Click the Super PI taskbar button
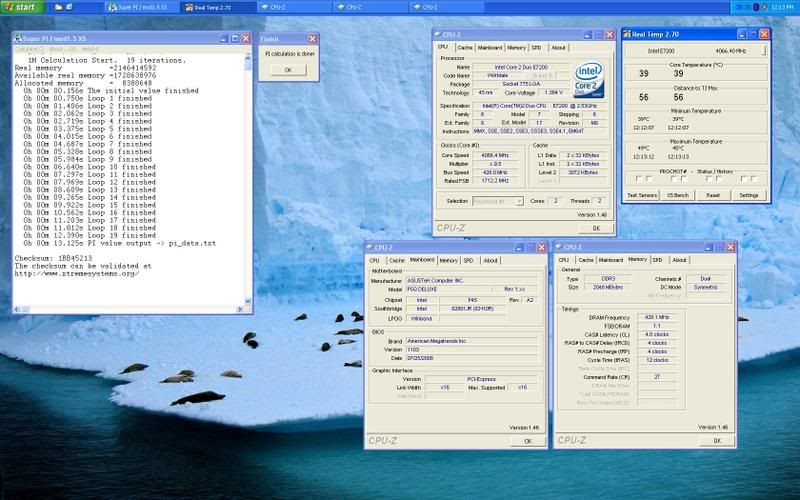The image size is (800, 500). pyautogui.click(x=142, y=7)
